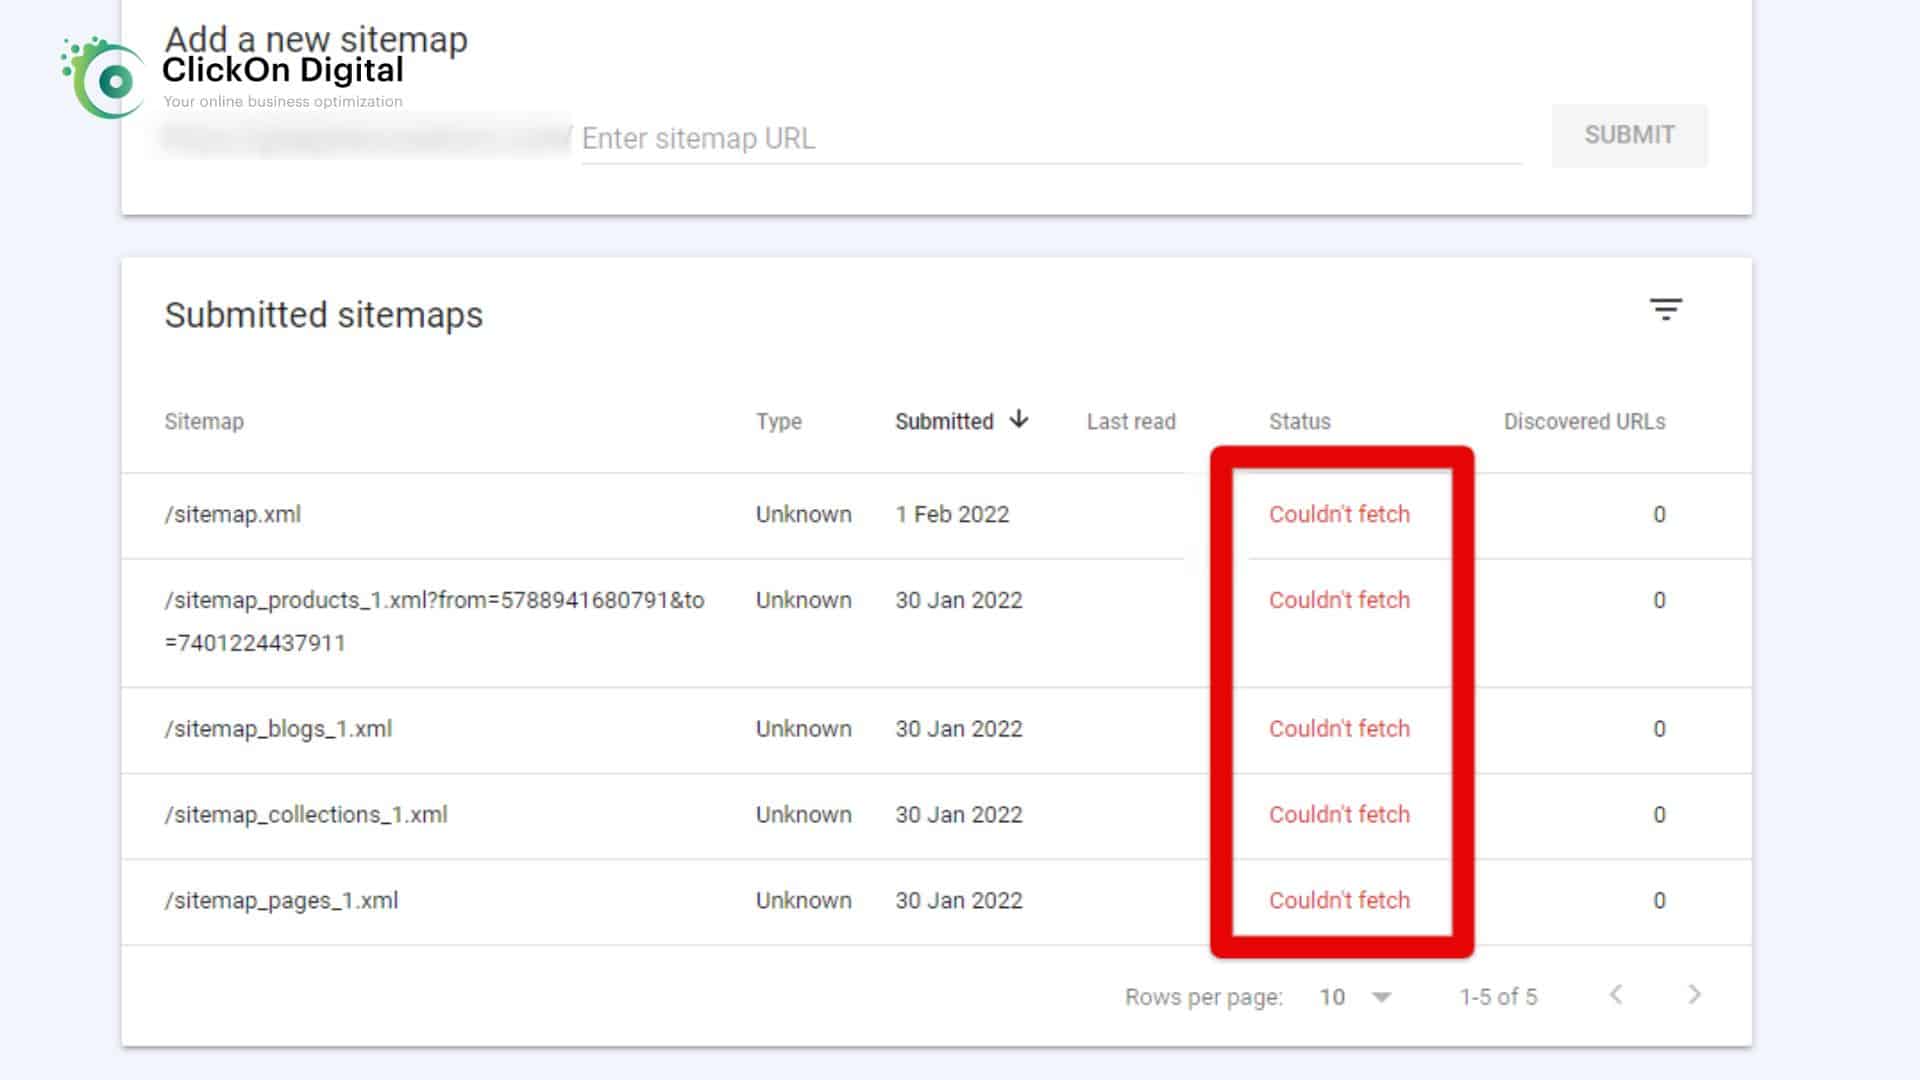This screenshot has width=1920, height=1080.
Task: Sort by Sitemap column header
Action: [x=204, y=421]
